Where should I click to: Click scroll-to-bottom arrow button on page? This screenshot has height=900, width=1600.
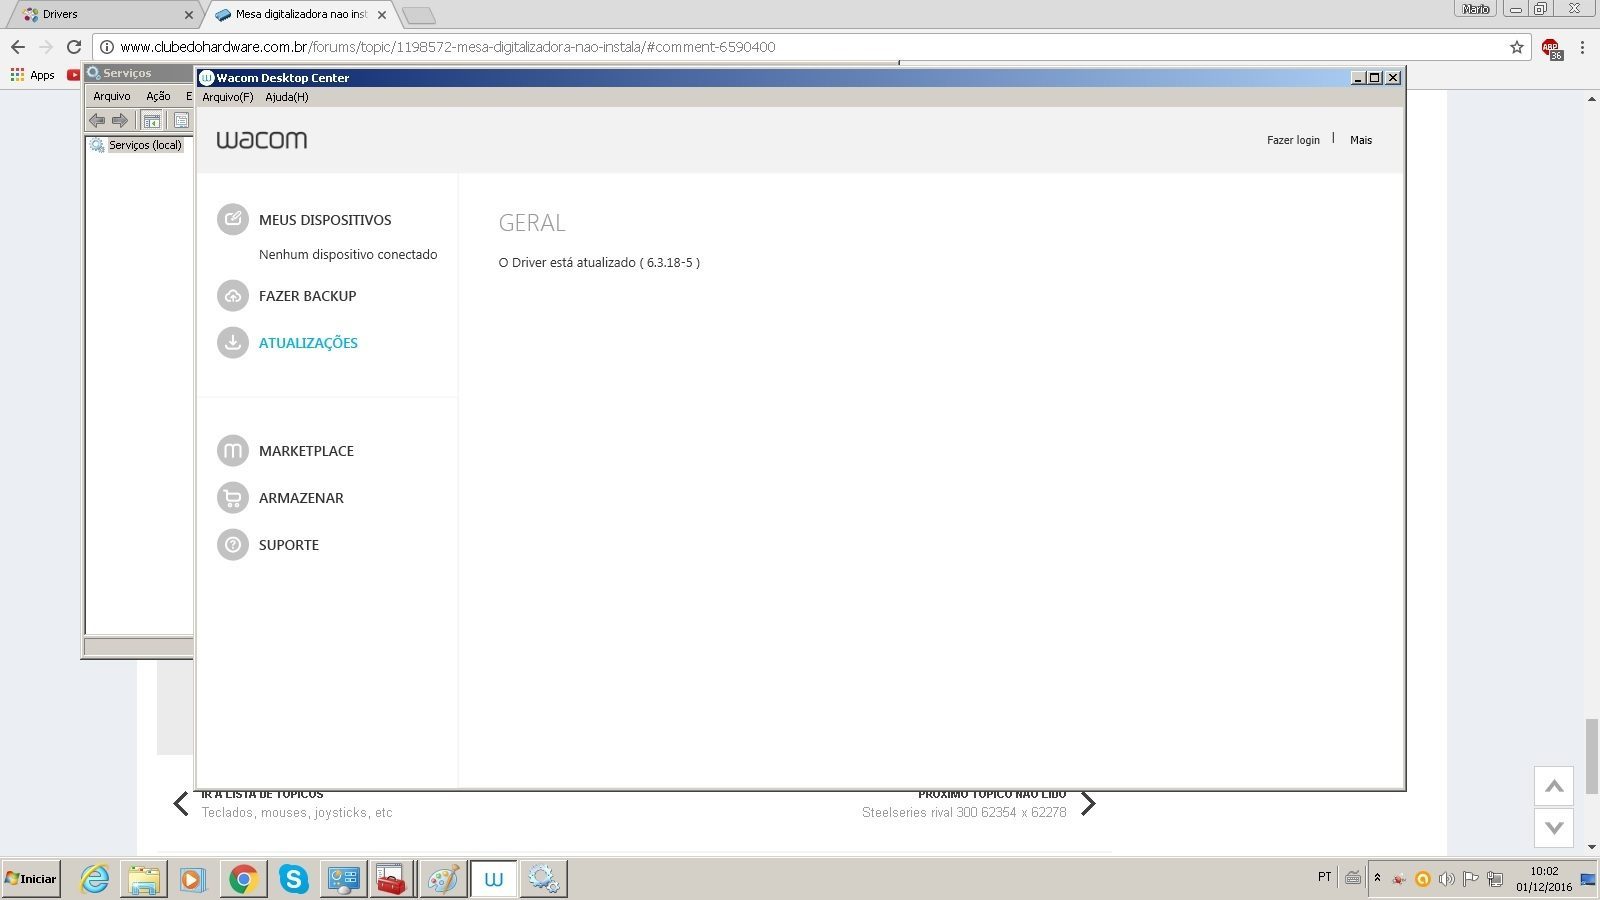coord(1554,828)
